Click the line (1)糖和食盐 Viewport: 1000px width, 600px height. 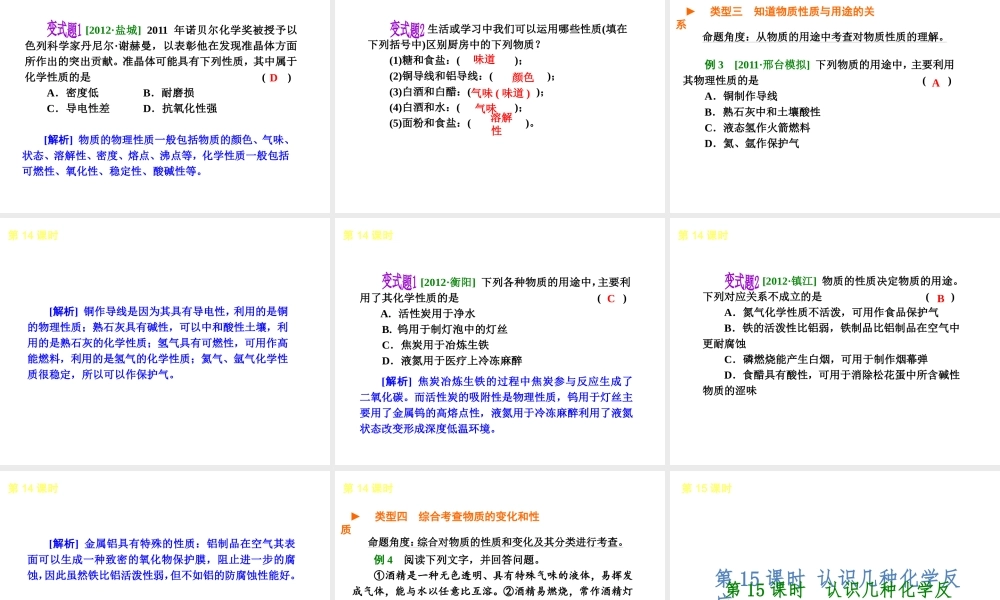[x=455, y=61]
